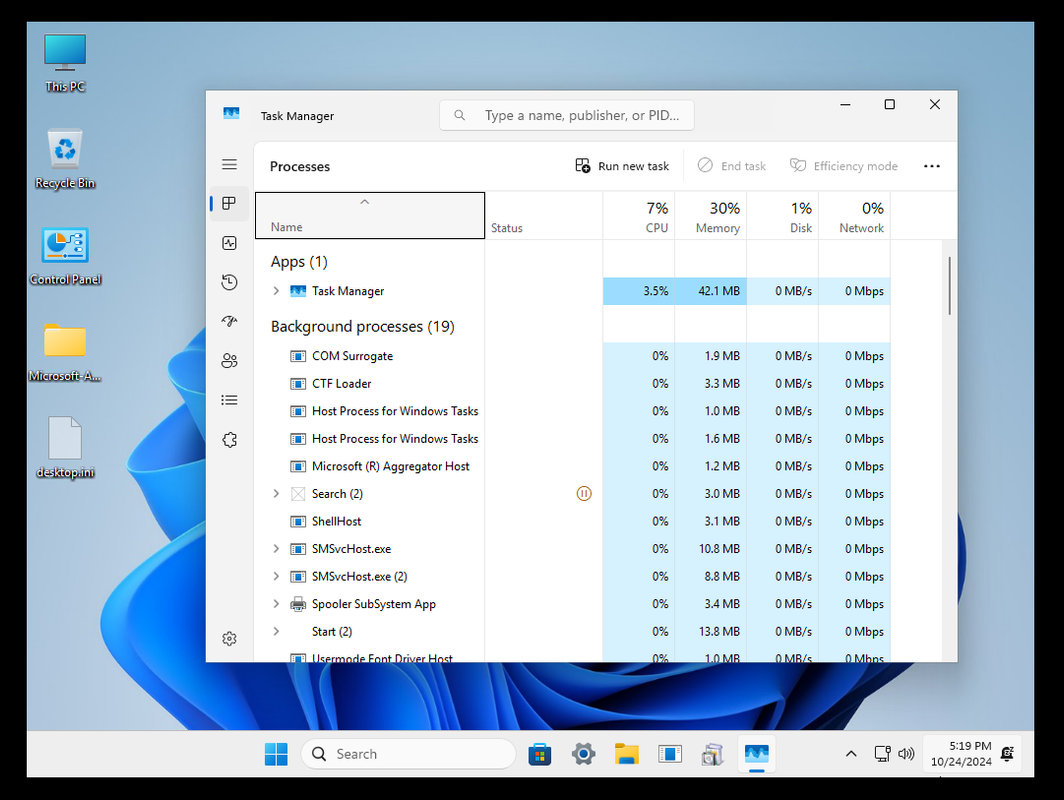The image size is (1064, 800).
Task: Click the 3.5% CPU cell of Task Manager
Action: click(x=639, y=291)
